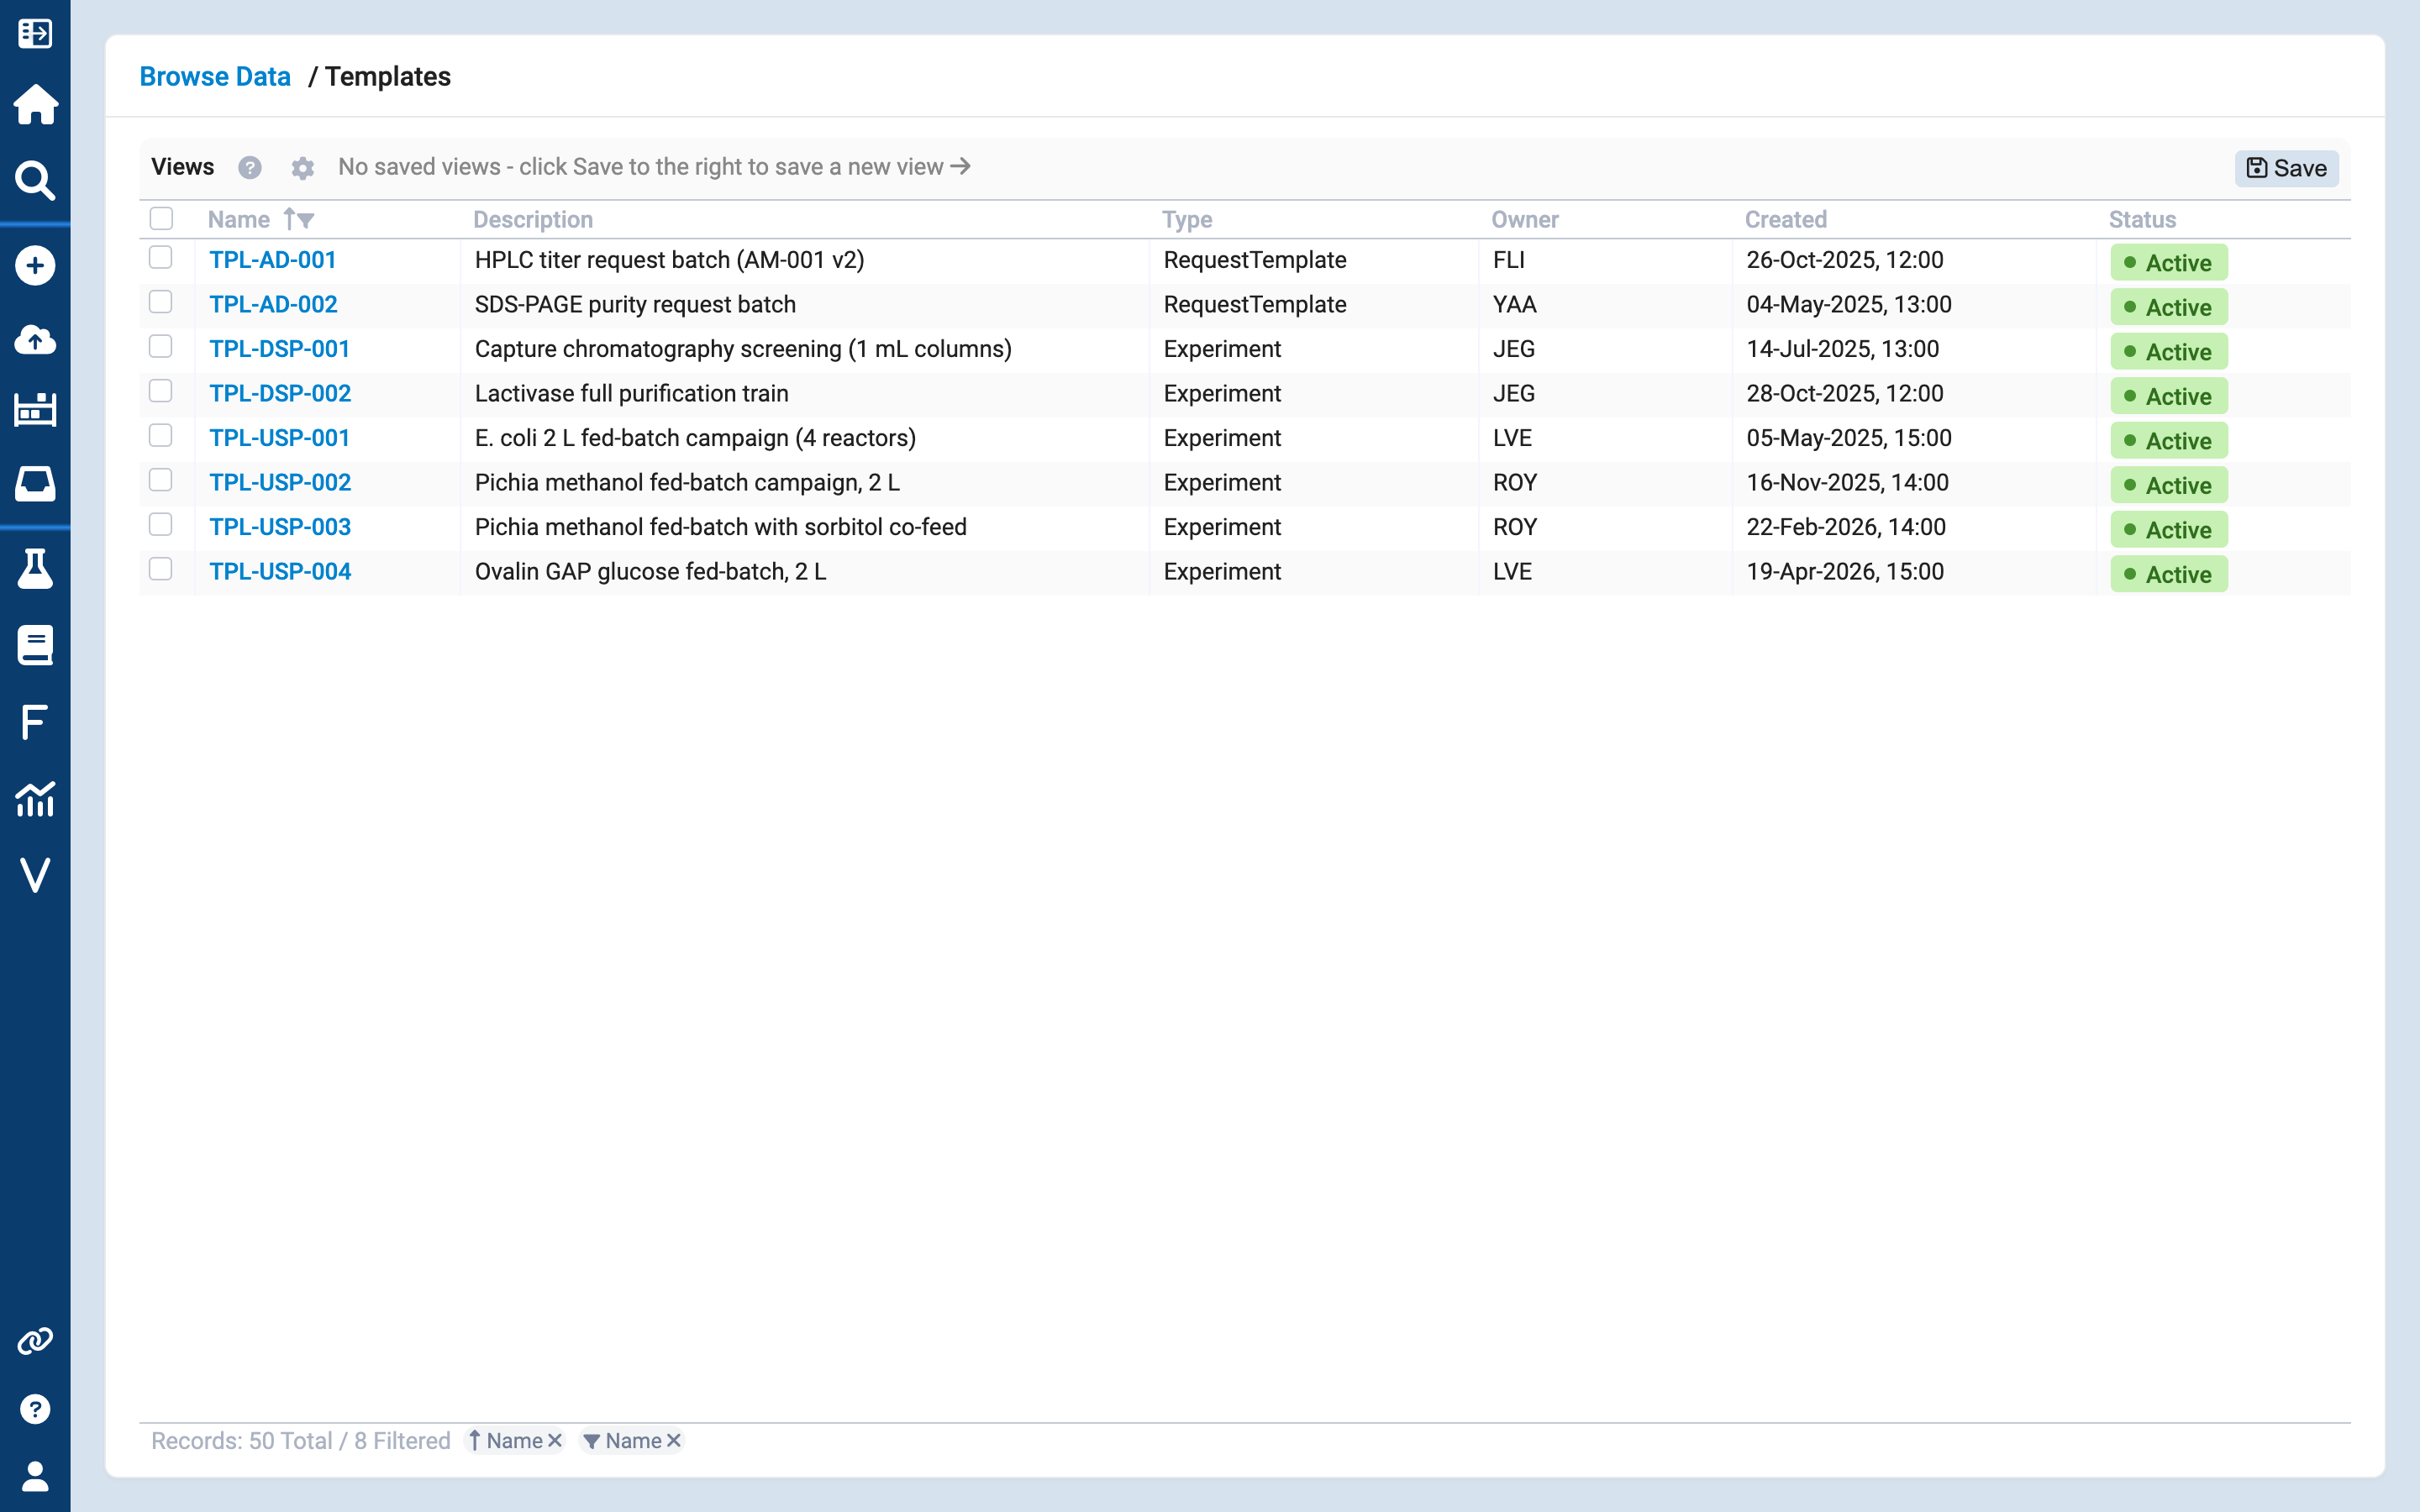
Task: Toggle the select-all header checkbox
Action: coord(161,218)
